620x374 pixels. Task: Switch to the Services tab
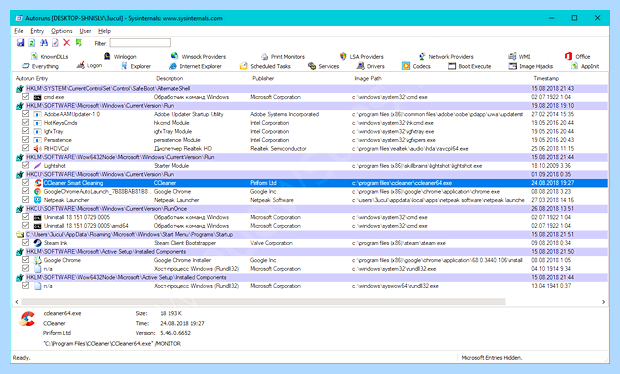(323, 66)
